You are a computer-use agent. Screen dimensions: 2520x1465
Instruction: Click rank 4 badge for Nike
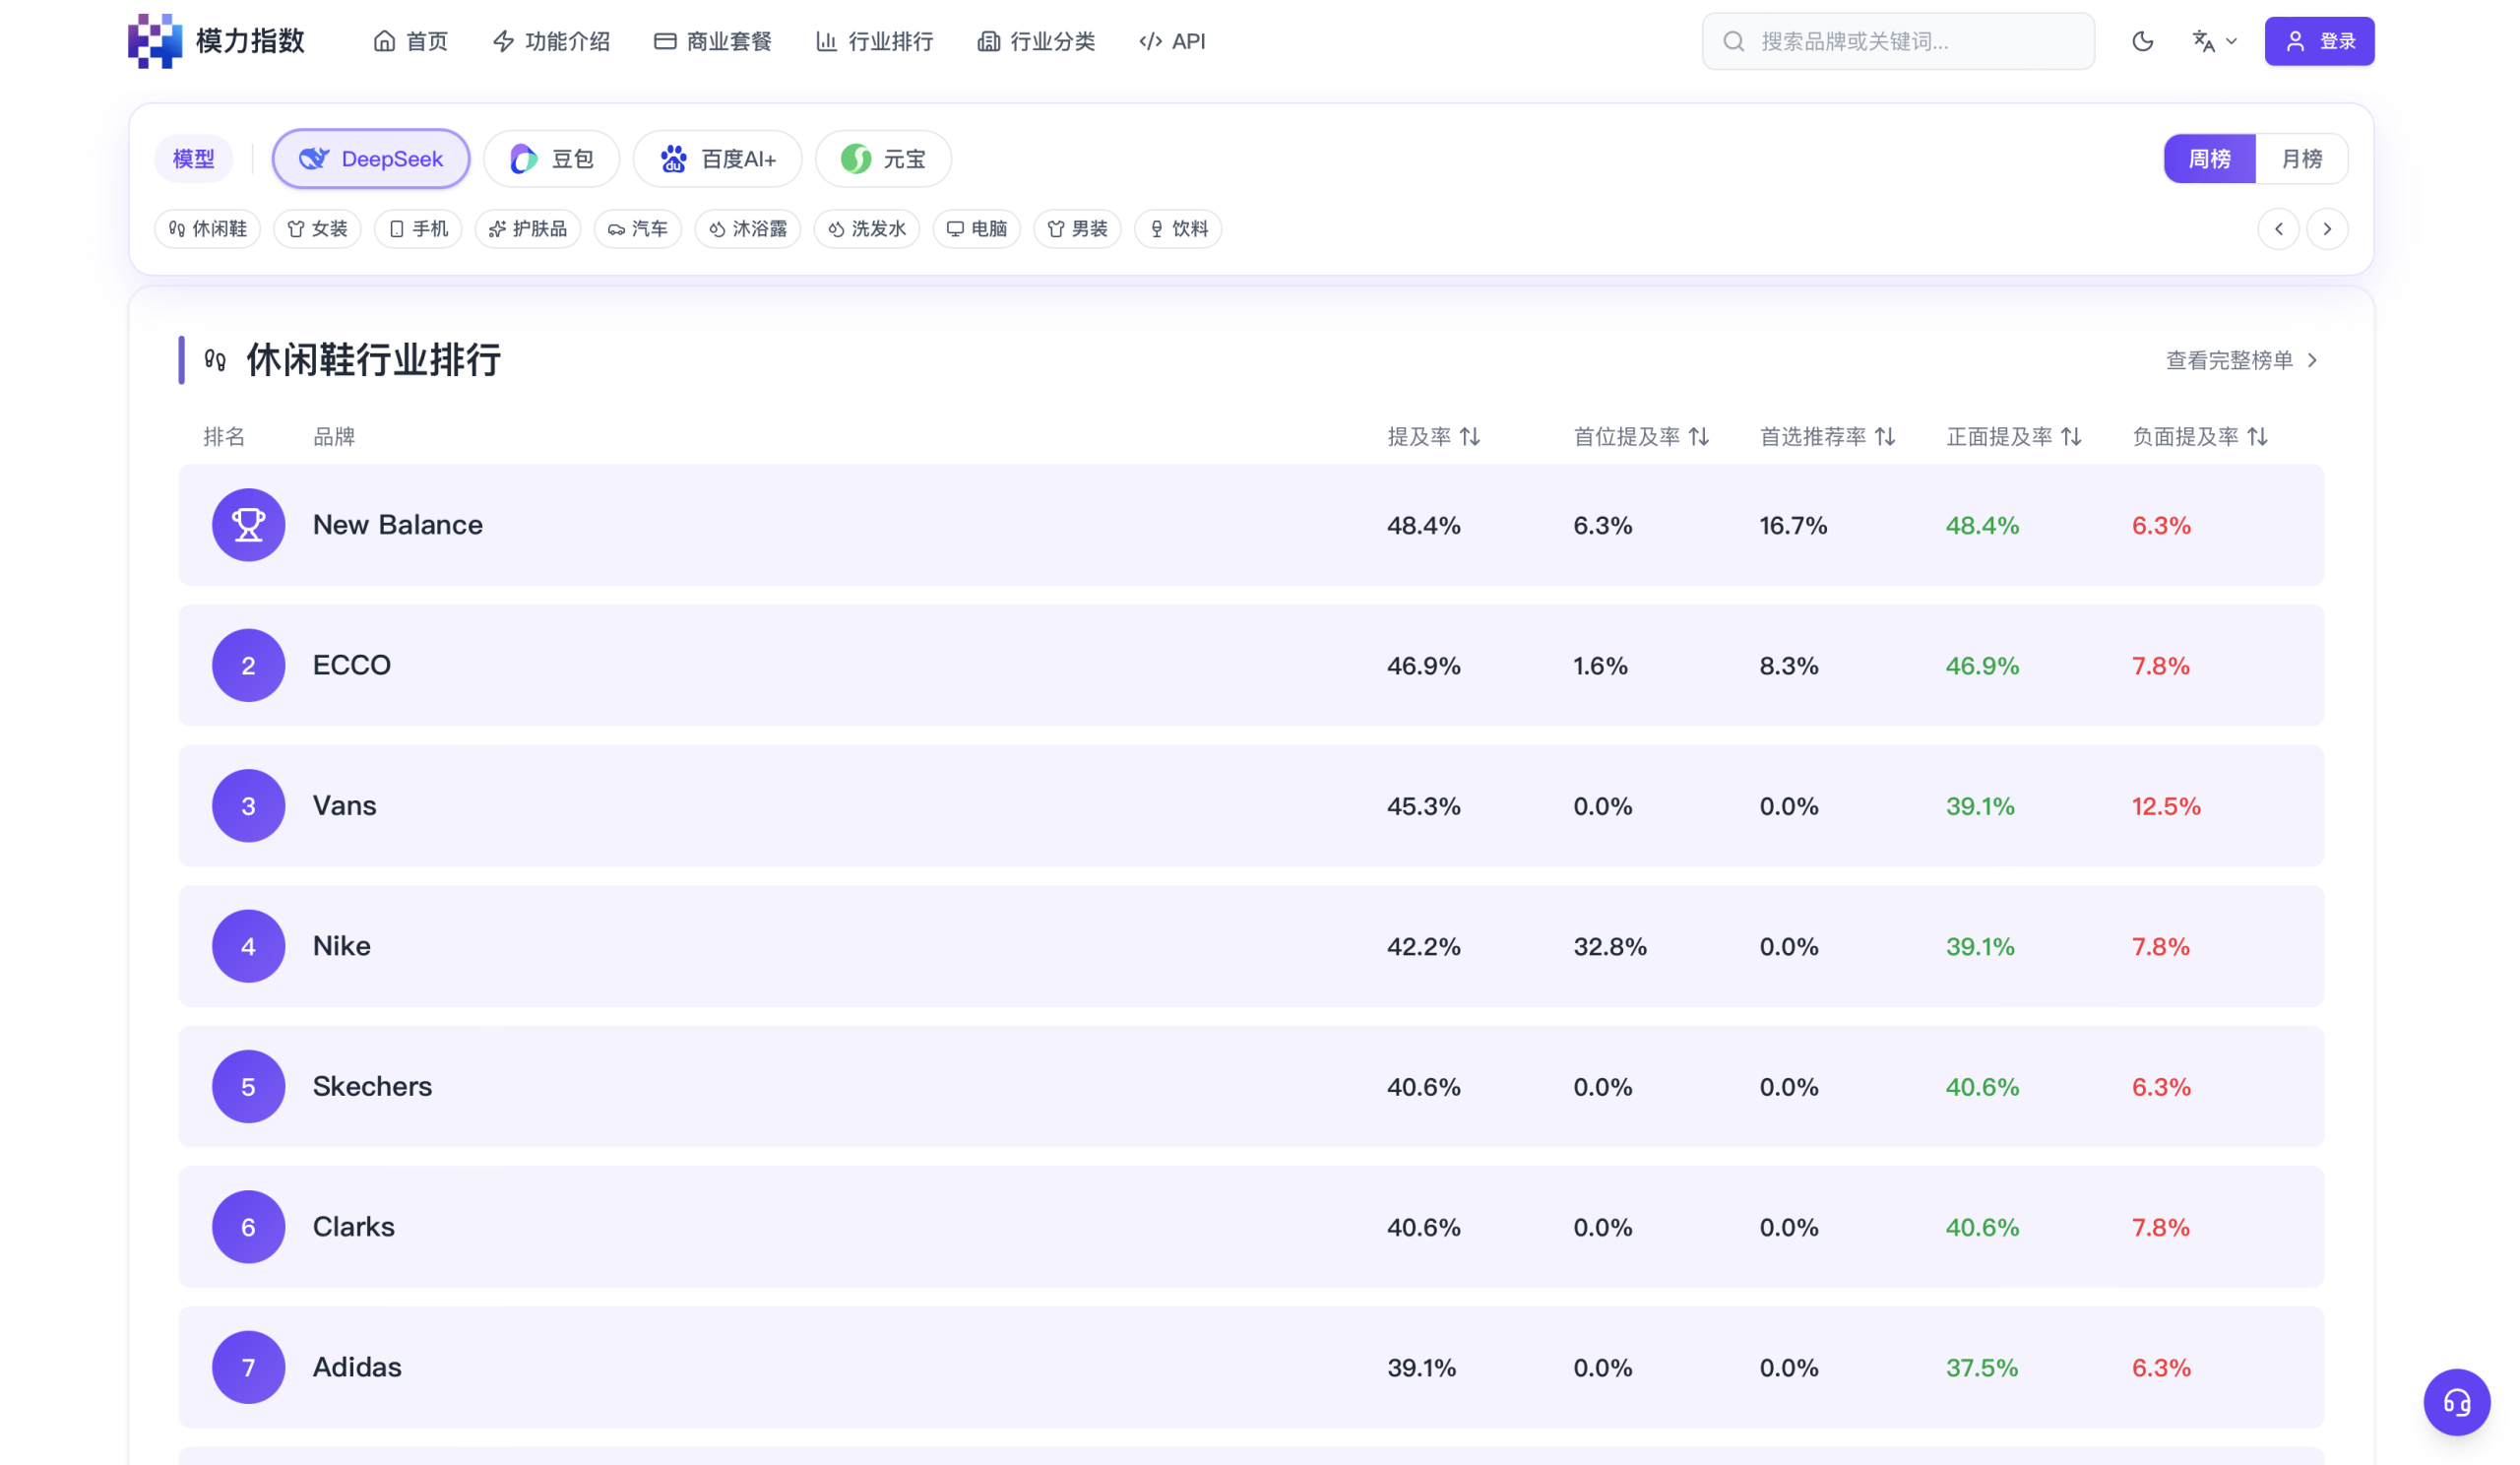tap(248, 946)
